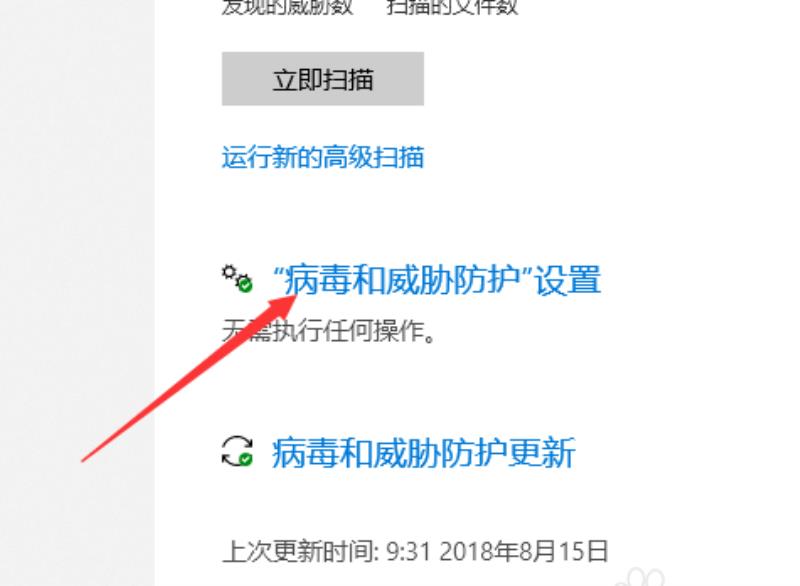800x586 pixels.
Task: Select the 无需执行任何操作 status text
Action: coord(329,331)
